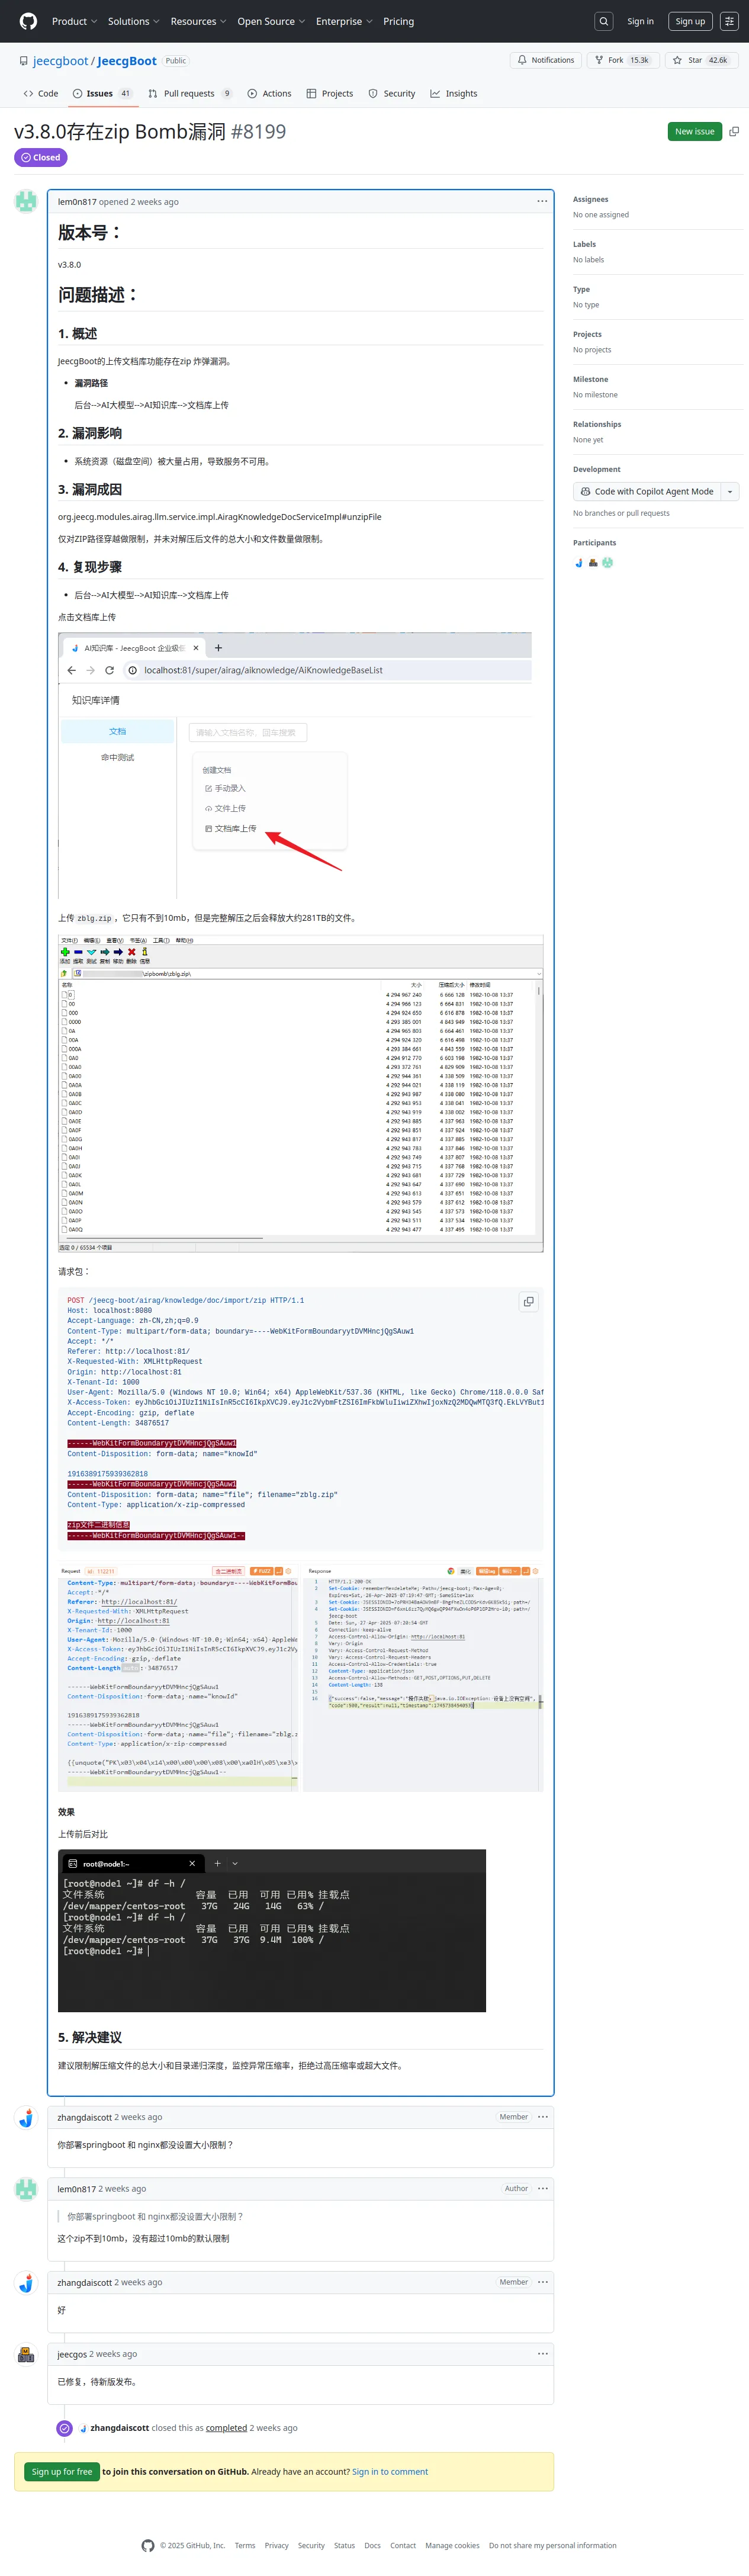Image resolution: width=749 pixels, height=2576 pixels.
Task: Open Privacy link in footer
Action: 277,2546
